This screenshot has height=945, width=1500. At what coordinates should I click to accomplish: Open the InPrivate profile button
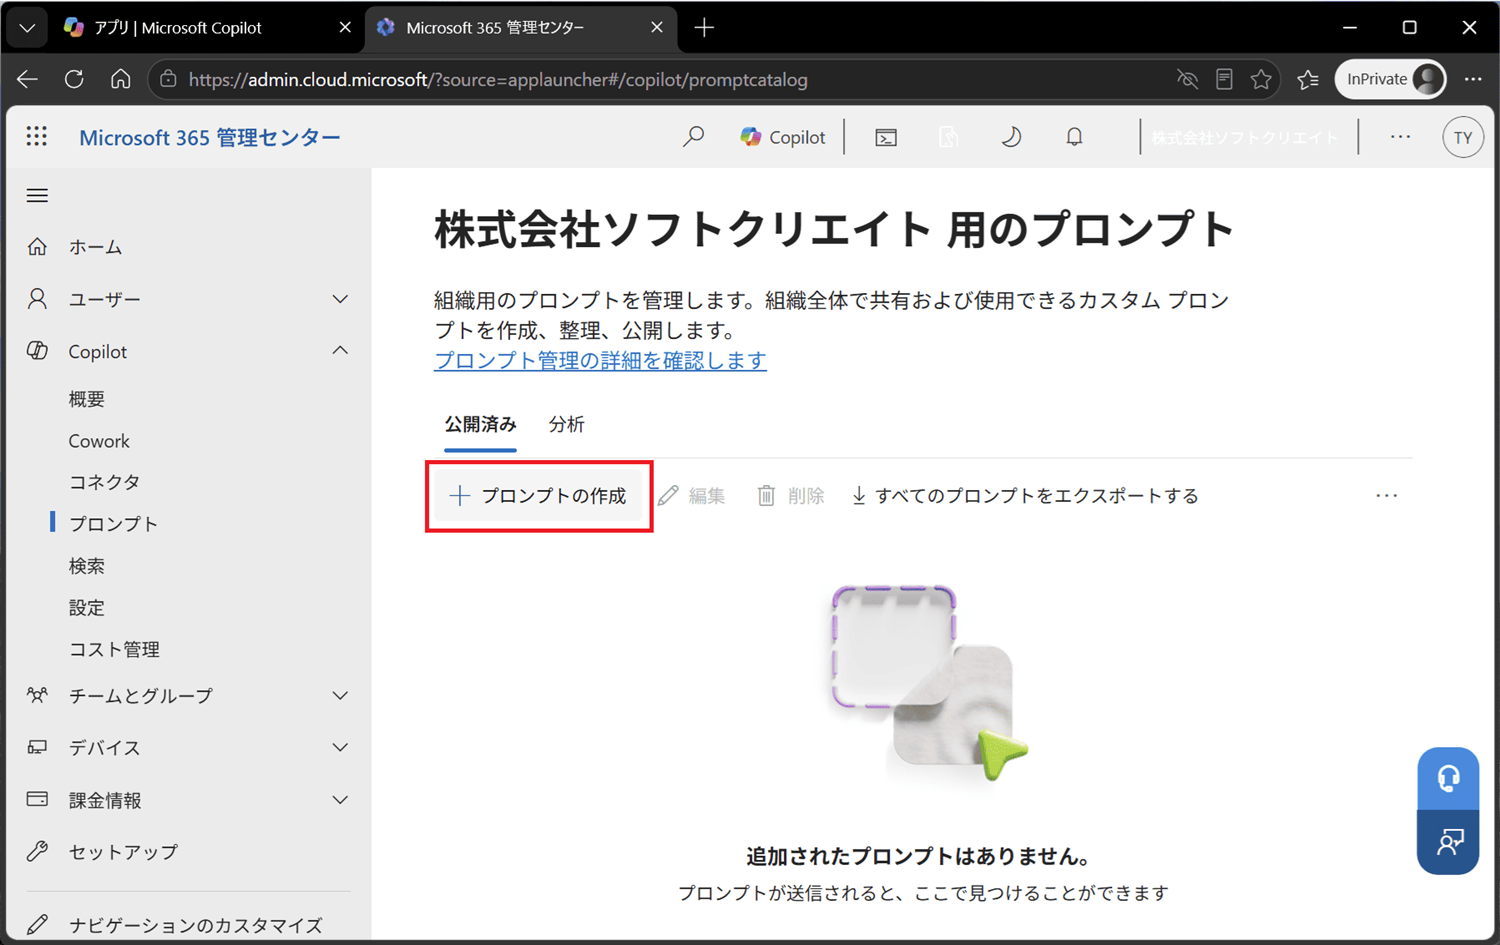click(1390, 79)
